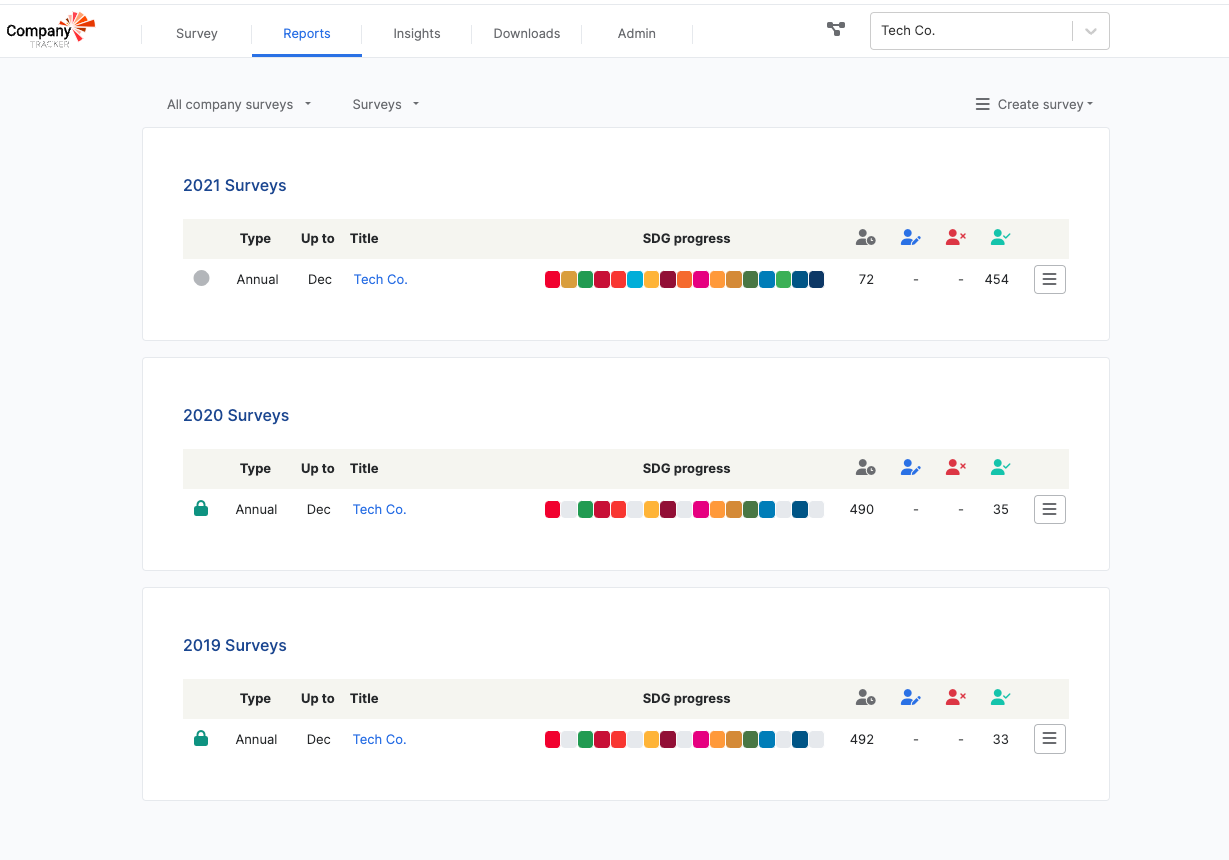
Task: Expand the All company surveys dropdown
Action: (x=239, y=104)
